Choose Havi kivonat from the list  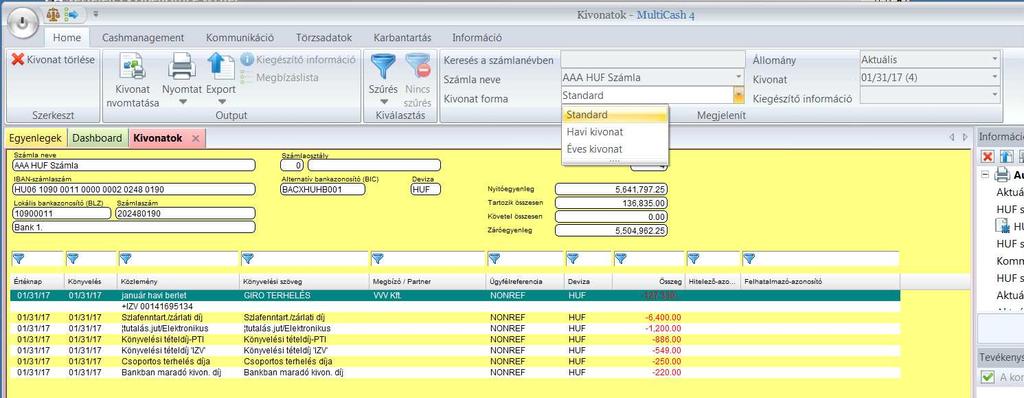pos(615,132)
